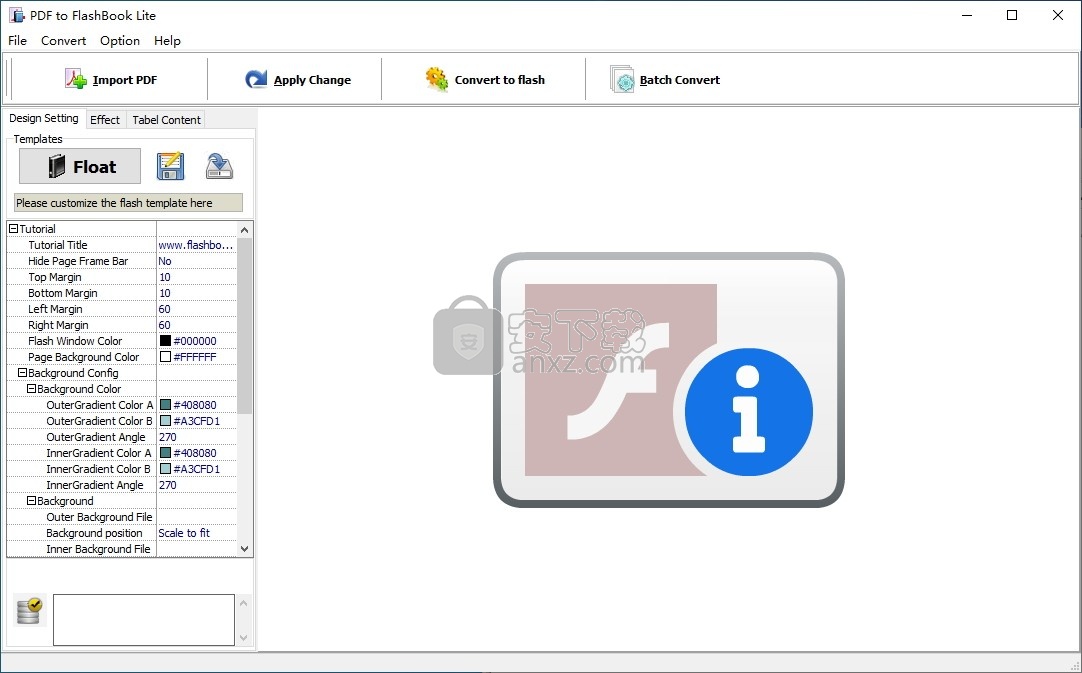Open the Option menu
1082x673 pixels.
click(120, 41)
